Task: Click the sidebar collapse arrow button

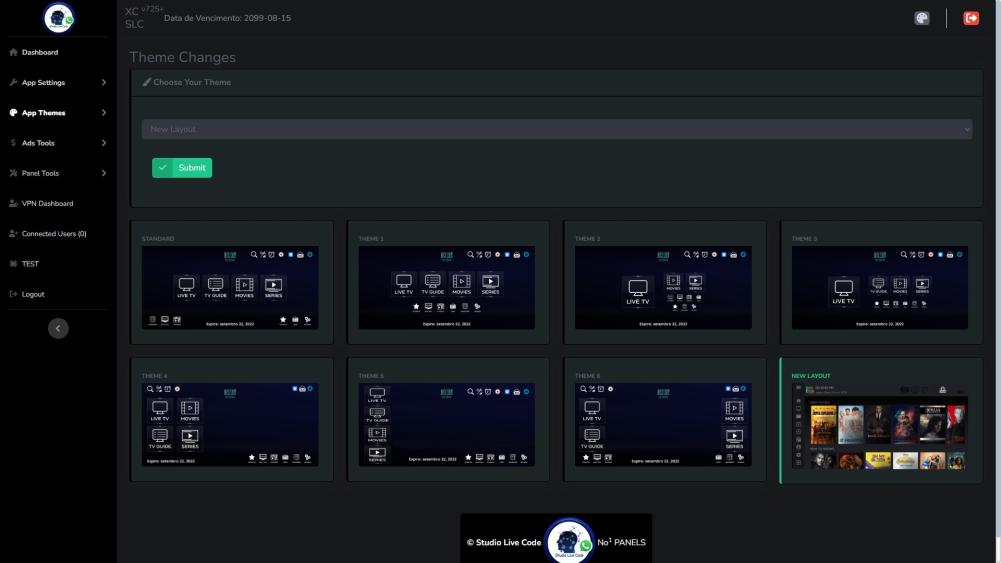Action: click(58, 328)
